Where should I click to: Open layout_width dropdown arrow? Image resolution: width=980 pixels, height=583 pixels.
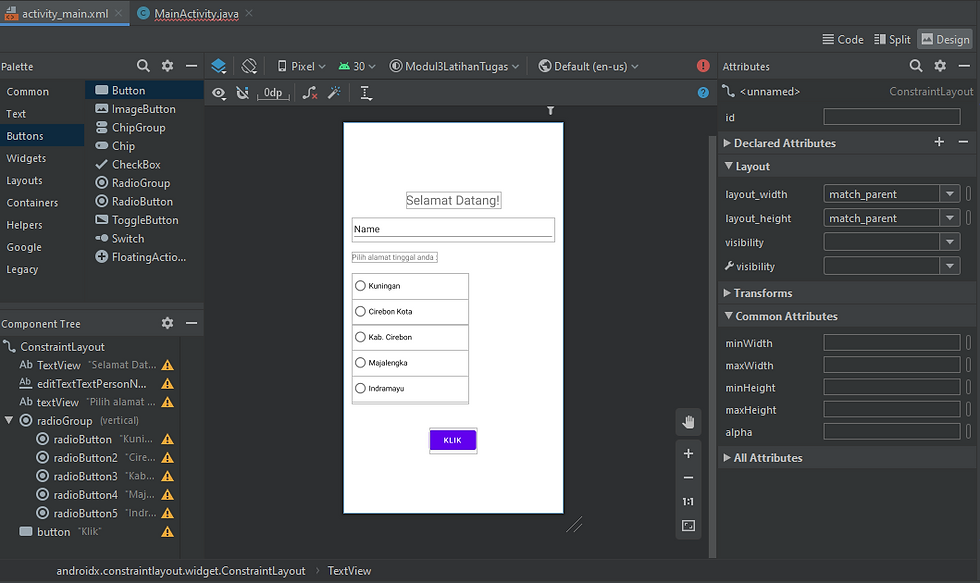pyautogui.click(x=949, y=194)
